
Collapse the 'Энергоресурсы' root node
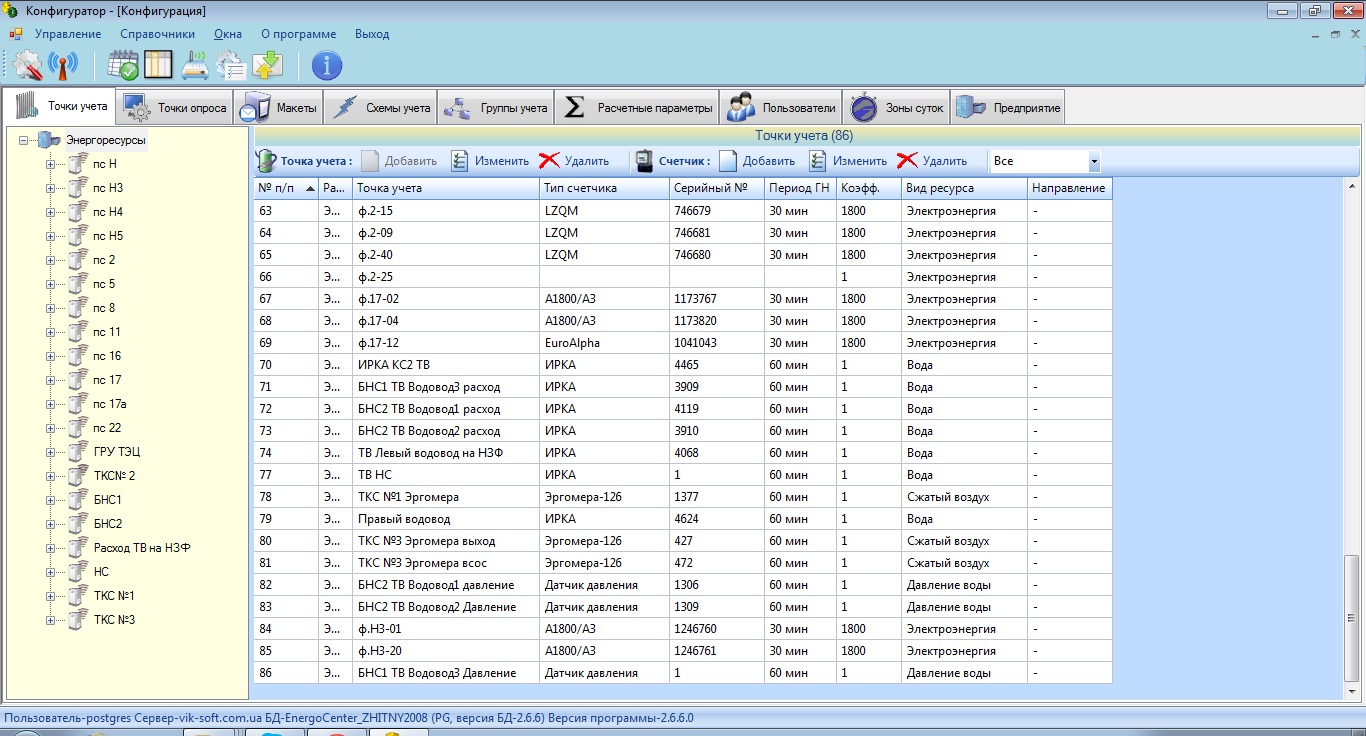[x=22, y=141]
